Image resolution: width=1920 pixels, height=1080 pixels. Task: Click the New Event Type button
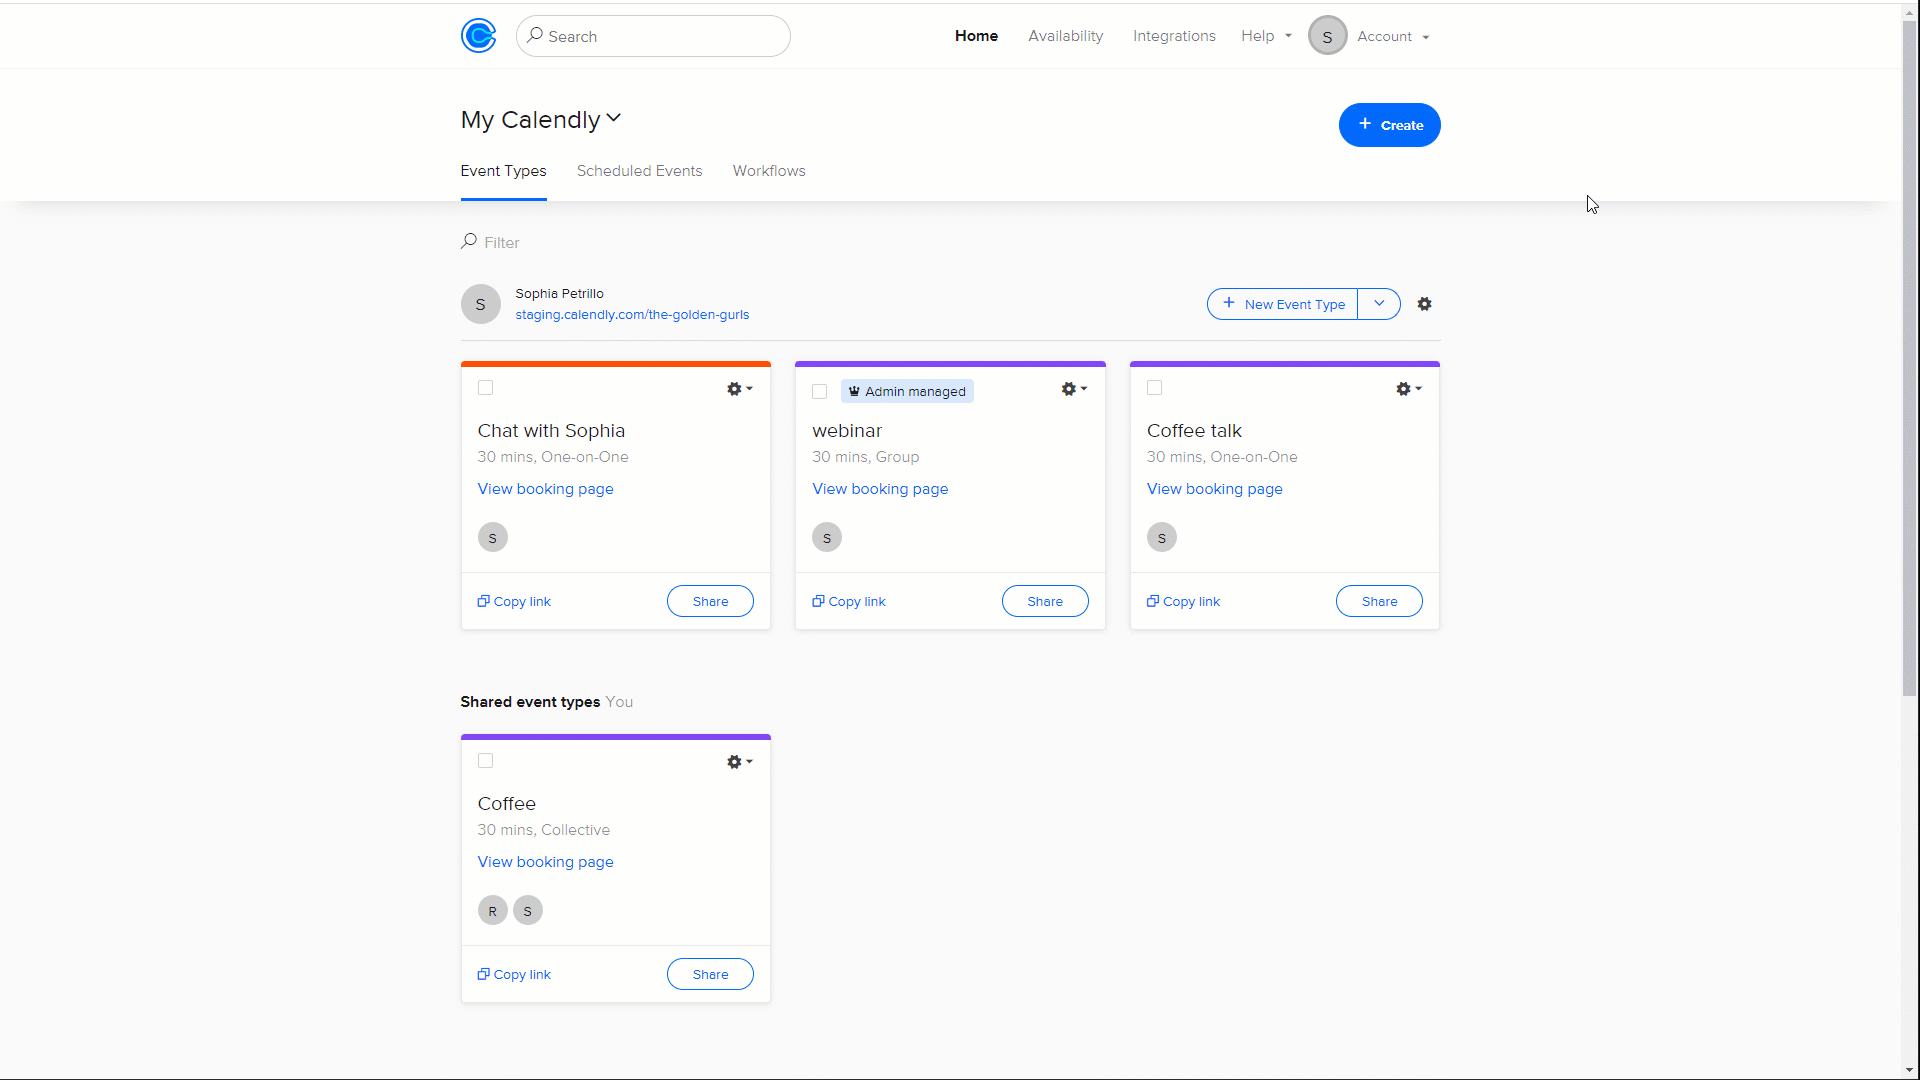(1282, 304)
